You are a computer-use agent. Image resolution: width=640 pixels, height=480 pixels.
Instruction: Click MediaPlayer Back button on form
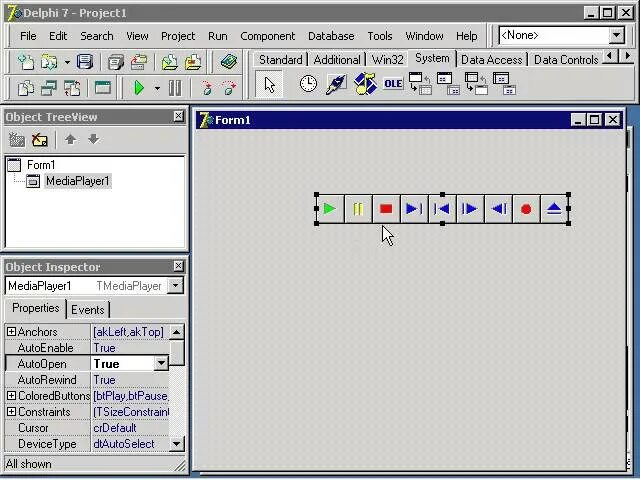pos(498,209)
